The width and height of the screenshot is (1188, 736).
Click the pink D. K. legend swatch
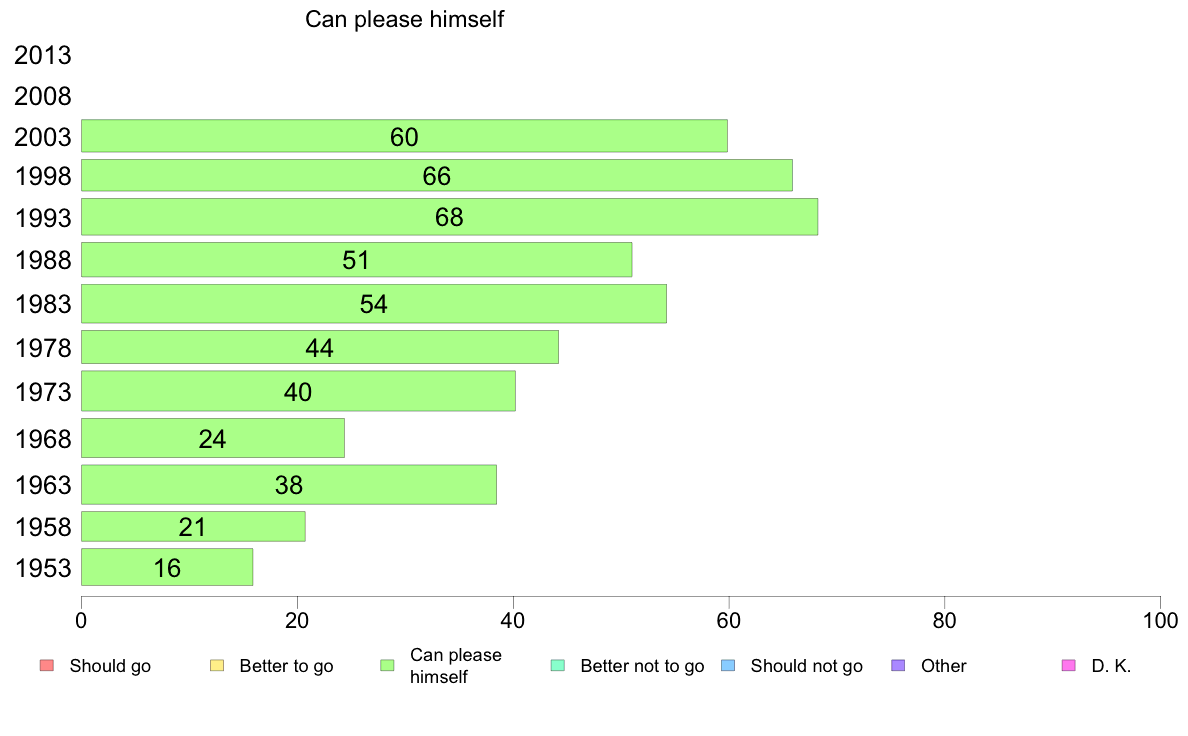[1069, 666]
